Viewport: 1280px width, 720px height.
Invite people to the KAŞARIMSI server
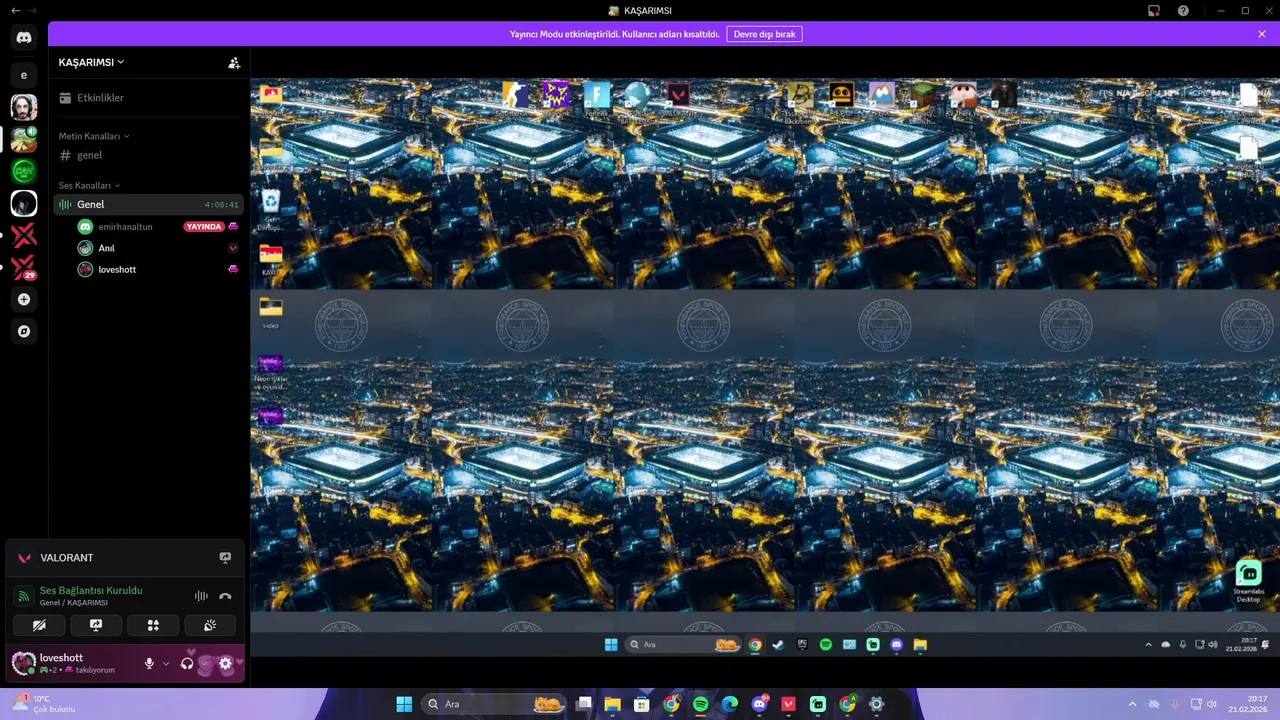[x=234, y=62]
